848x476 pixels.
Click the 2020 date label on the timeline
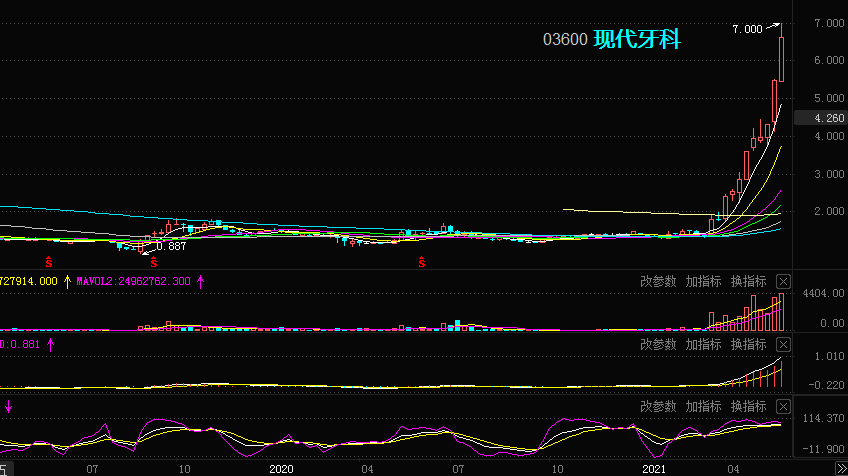[281, 469]
